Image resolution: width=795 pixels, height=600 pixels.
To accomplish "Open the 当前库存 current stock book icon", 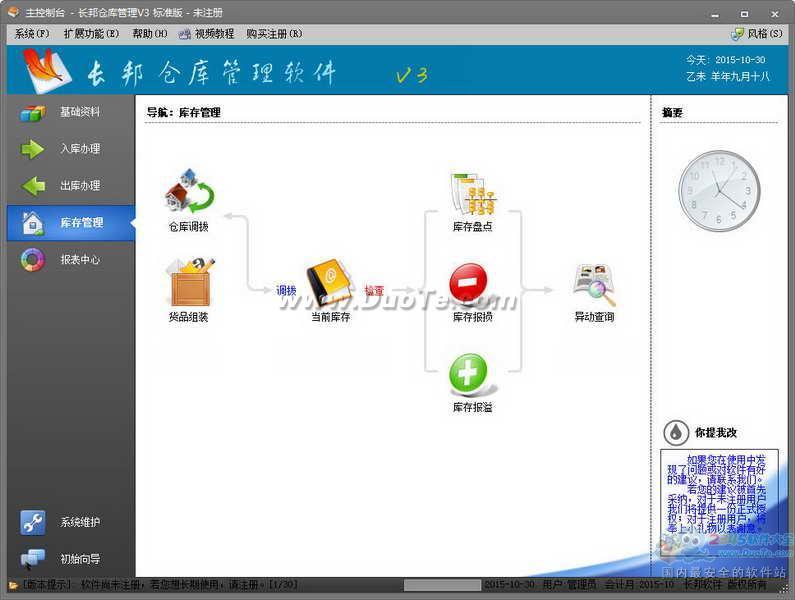I will [330, 283].
